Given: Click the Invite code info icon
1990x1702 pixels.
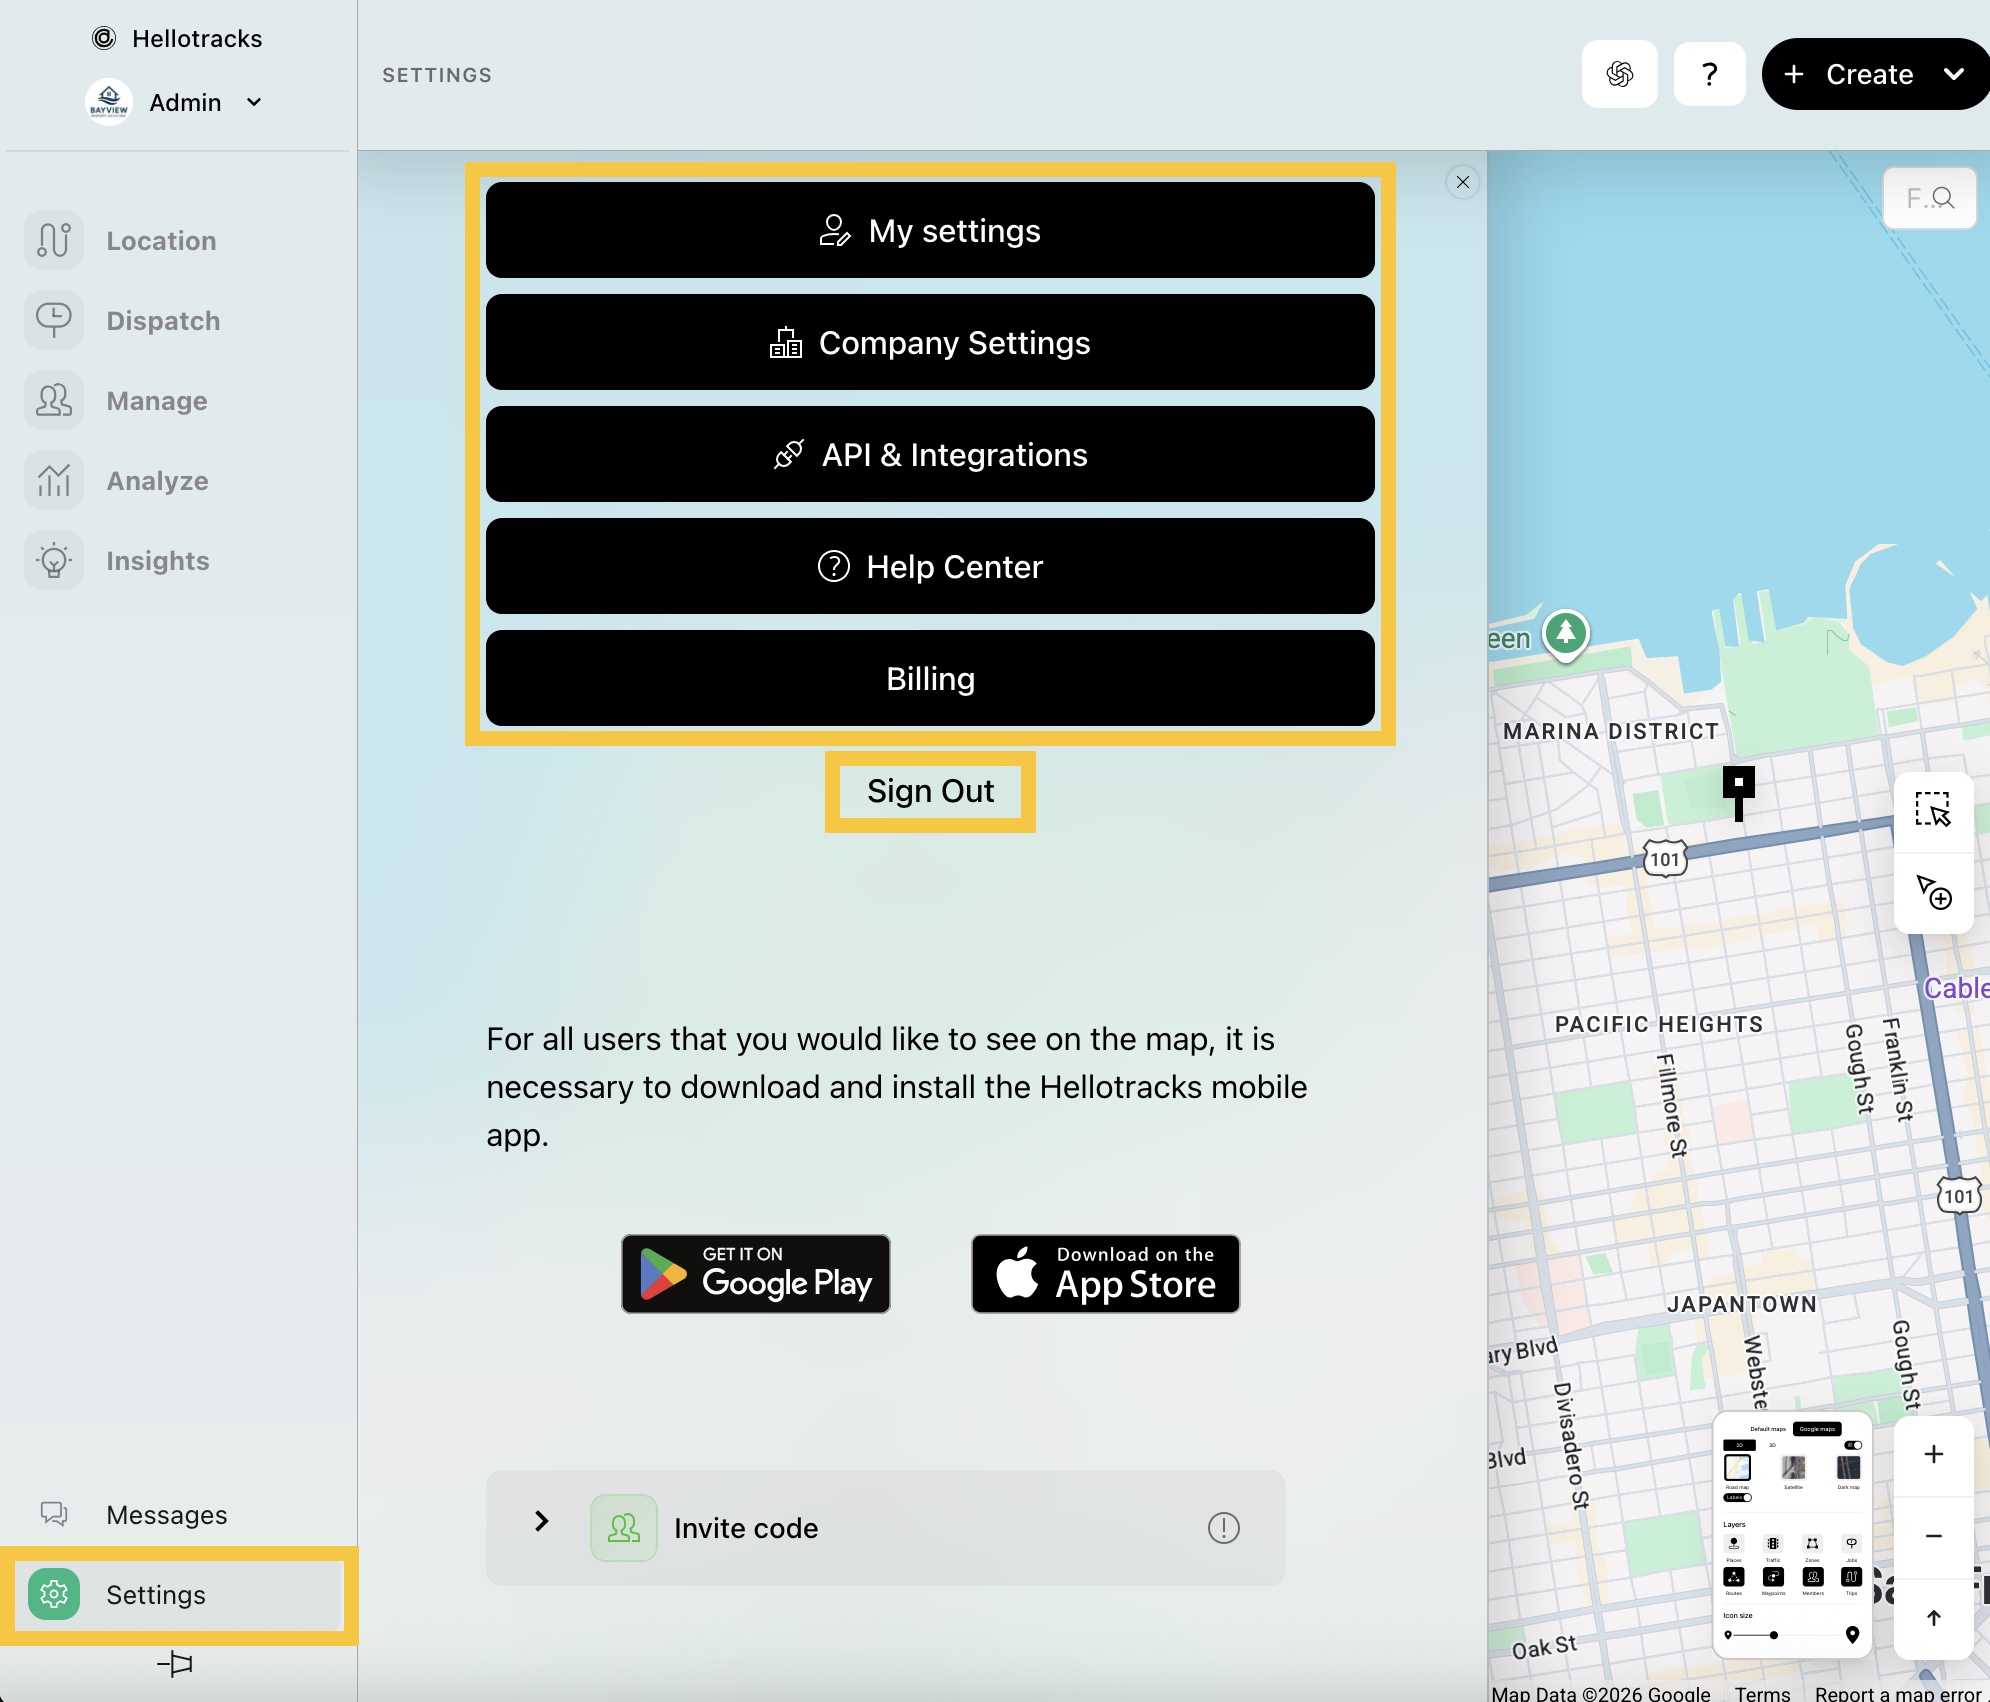Looking at the screenshot, I should (x=1223, y=1527).
